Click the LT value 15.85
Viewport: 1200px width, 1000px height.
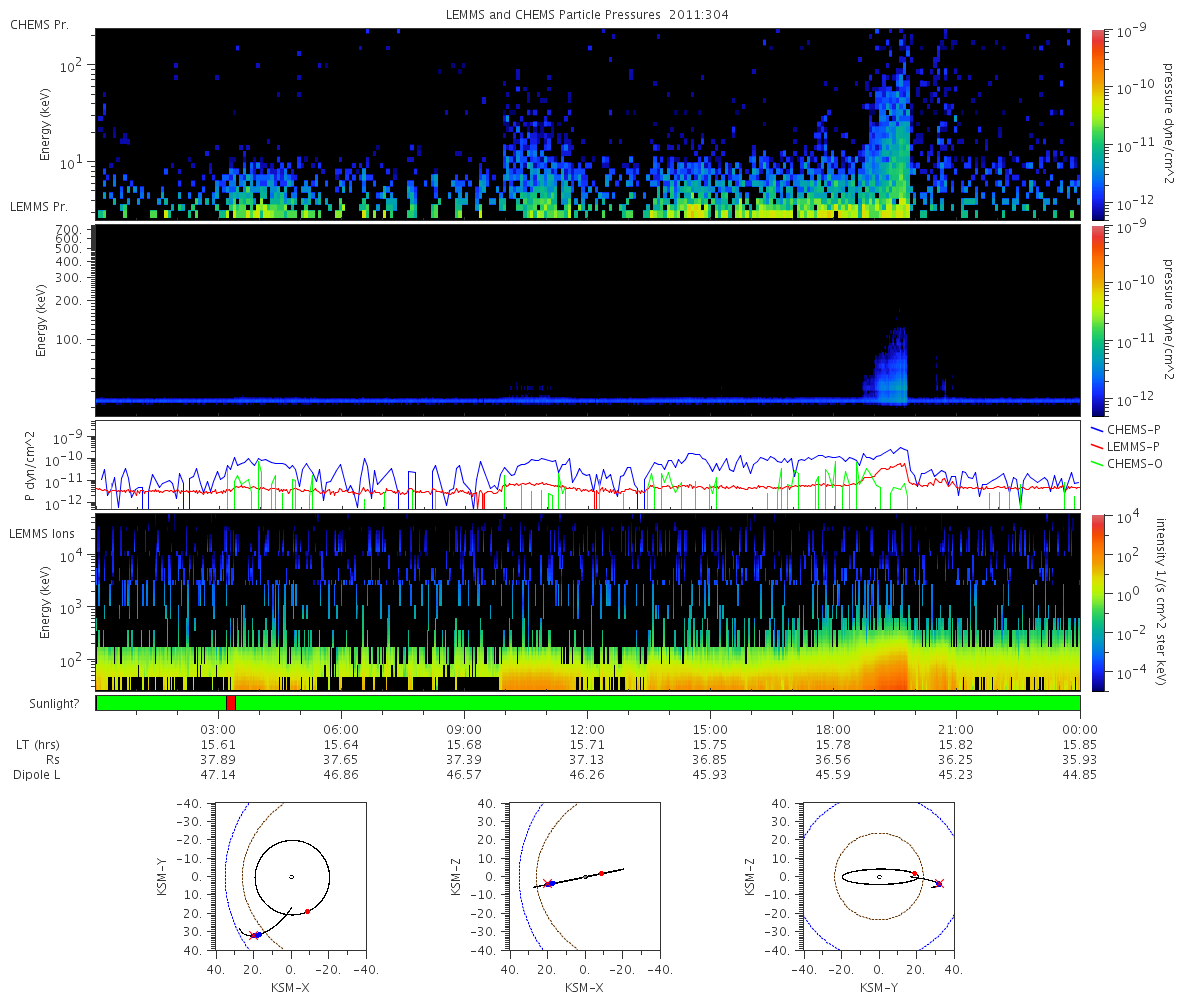coord(1079,745)
